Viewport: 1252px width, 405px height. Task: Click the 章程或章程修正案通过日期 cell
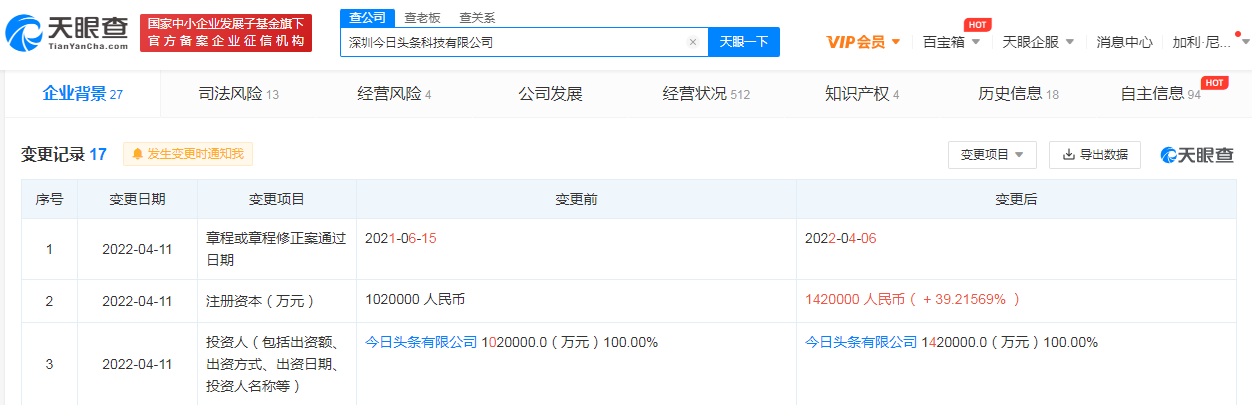pos(276,249)
